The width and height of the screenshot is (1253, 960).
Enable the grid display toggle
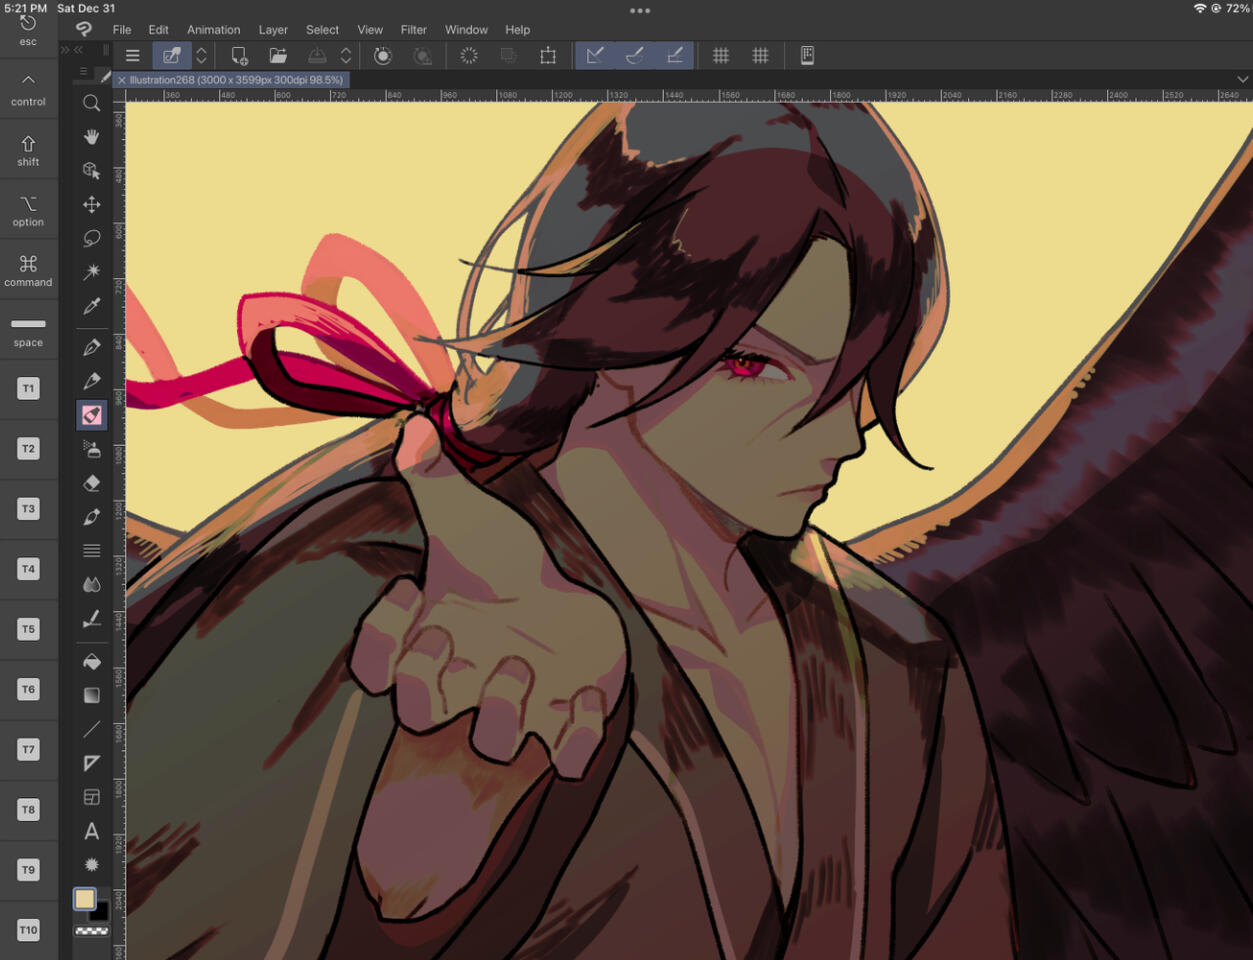click(x=721, y=55)
